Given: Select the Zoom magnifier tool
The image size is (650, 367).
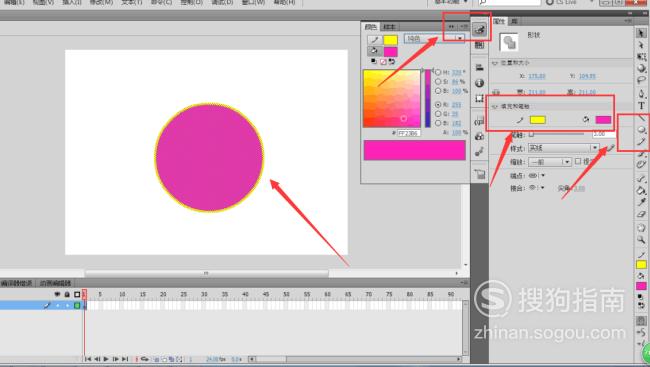Looking at the screenshot, I should tap(641, 239).
